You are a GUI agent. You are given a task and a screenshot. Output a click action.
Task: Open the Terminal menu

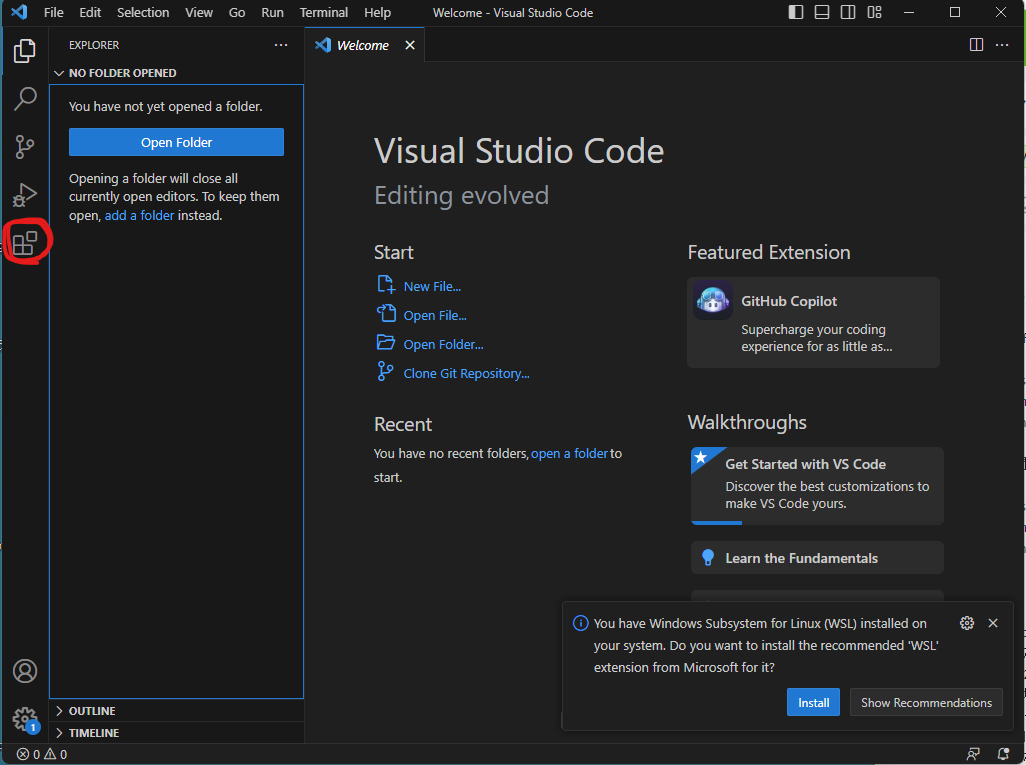click(x=323, y=12)
